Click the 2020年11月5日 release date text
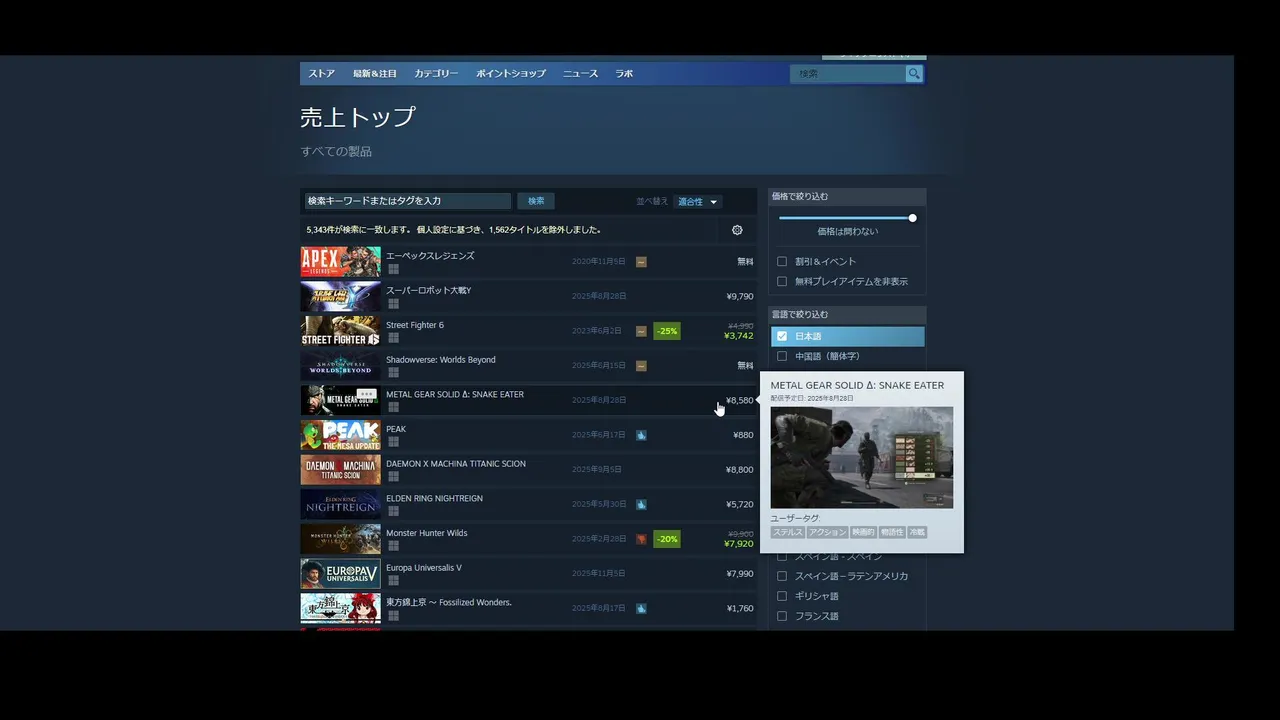Screen dimensions: 1280x720 (x=599, y=262)
